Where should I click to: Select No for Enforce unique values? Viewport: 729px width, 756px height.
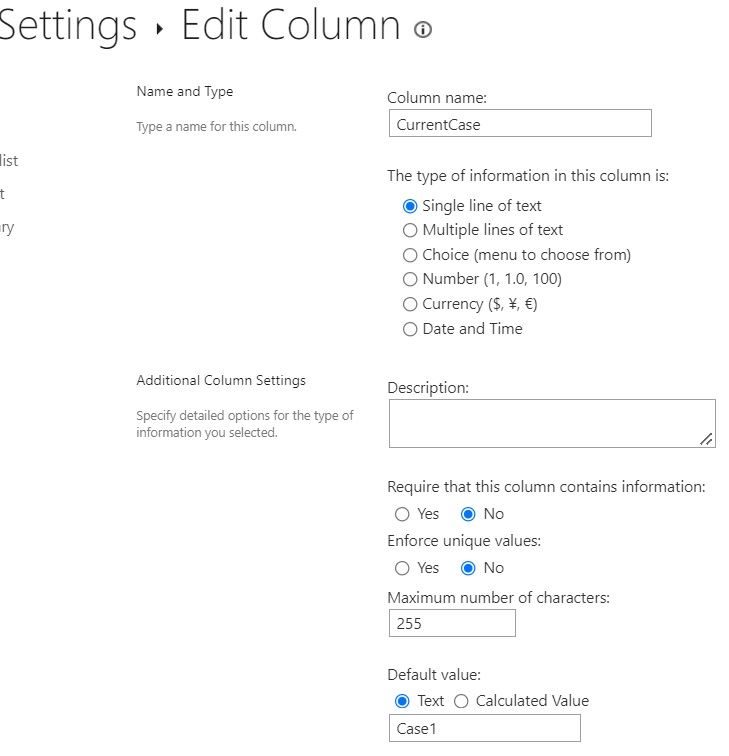(x=468, y=568)
